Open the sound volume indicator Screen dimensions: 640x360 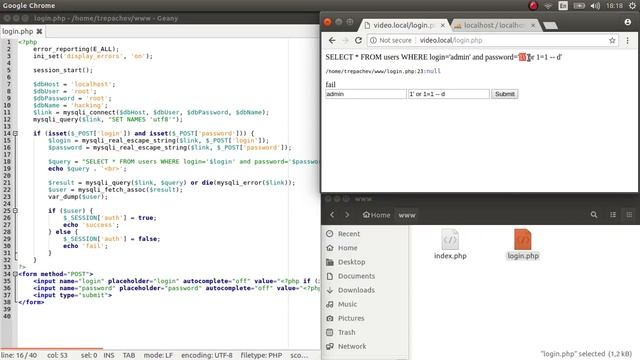pyautogui.click(x=595, y=6)
